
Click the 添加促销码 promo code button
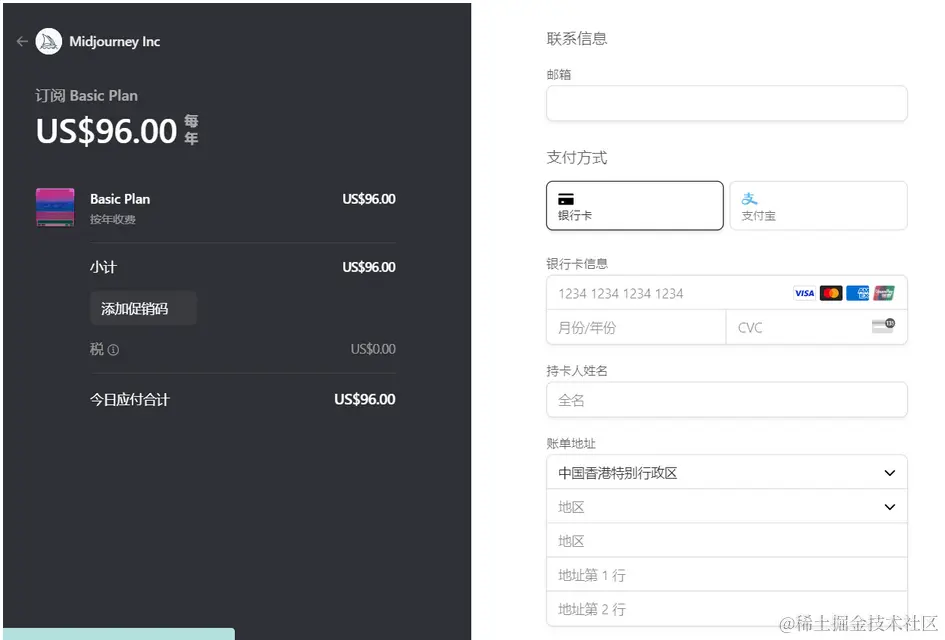pyautogui.click(x=143, y=309)
